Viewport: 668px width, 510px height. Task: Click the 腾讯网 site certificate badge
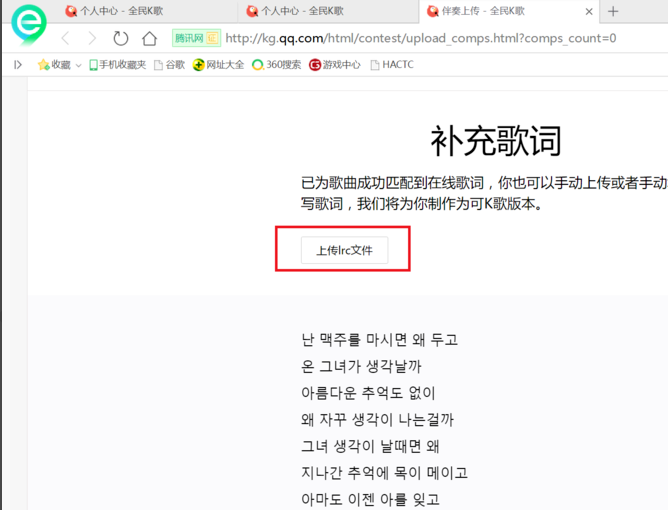click(196, 38)
